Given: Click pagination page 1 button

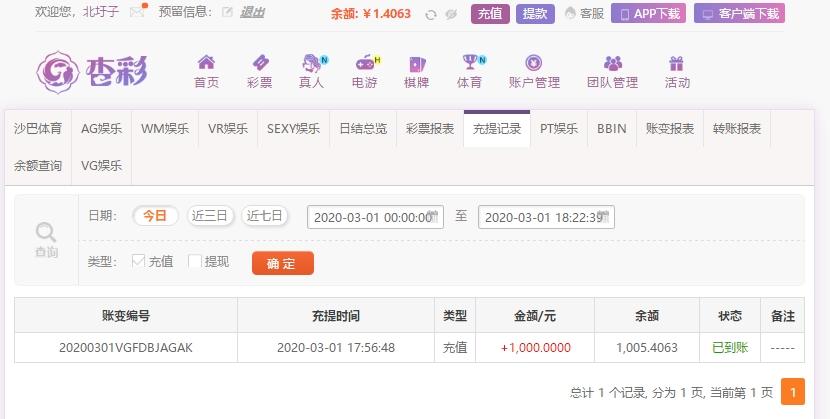Looking at the screenshot, I should pos(793,392).
